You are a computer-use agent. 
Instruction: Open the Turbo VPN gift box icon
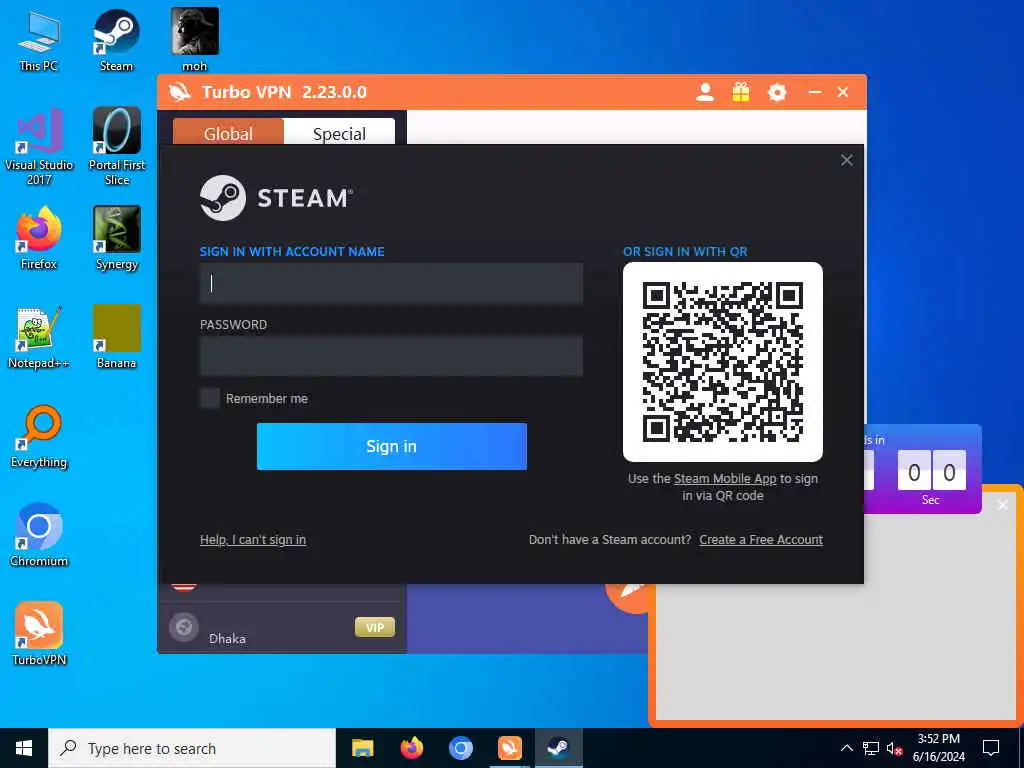pos(741,92)
